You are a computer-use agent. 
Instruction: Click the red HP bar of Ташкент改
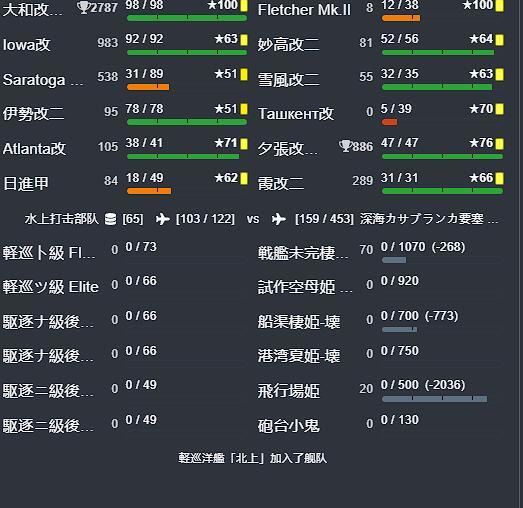pyautogui.click(x=389, y=122)
